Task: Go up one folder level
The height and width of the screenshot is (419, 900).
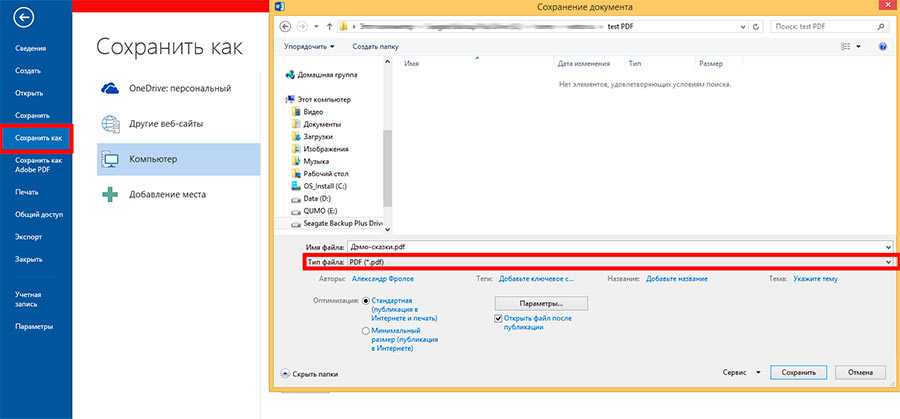Action: click(x=329, y=26)
